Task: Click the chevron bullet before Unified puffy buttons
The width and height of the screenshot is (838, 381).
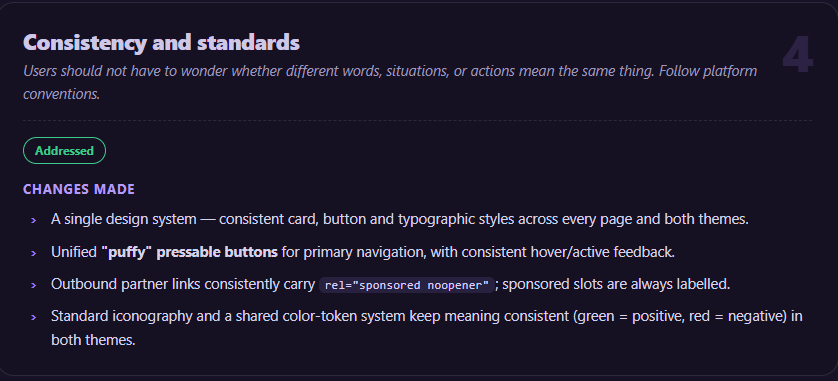Action: click(x=34, y=252)
